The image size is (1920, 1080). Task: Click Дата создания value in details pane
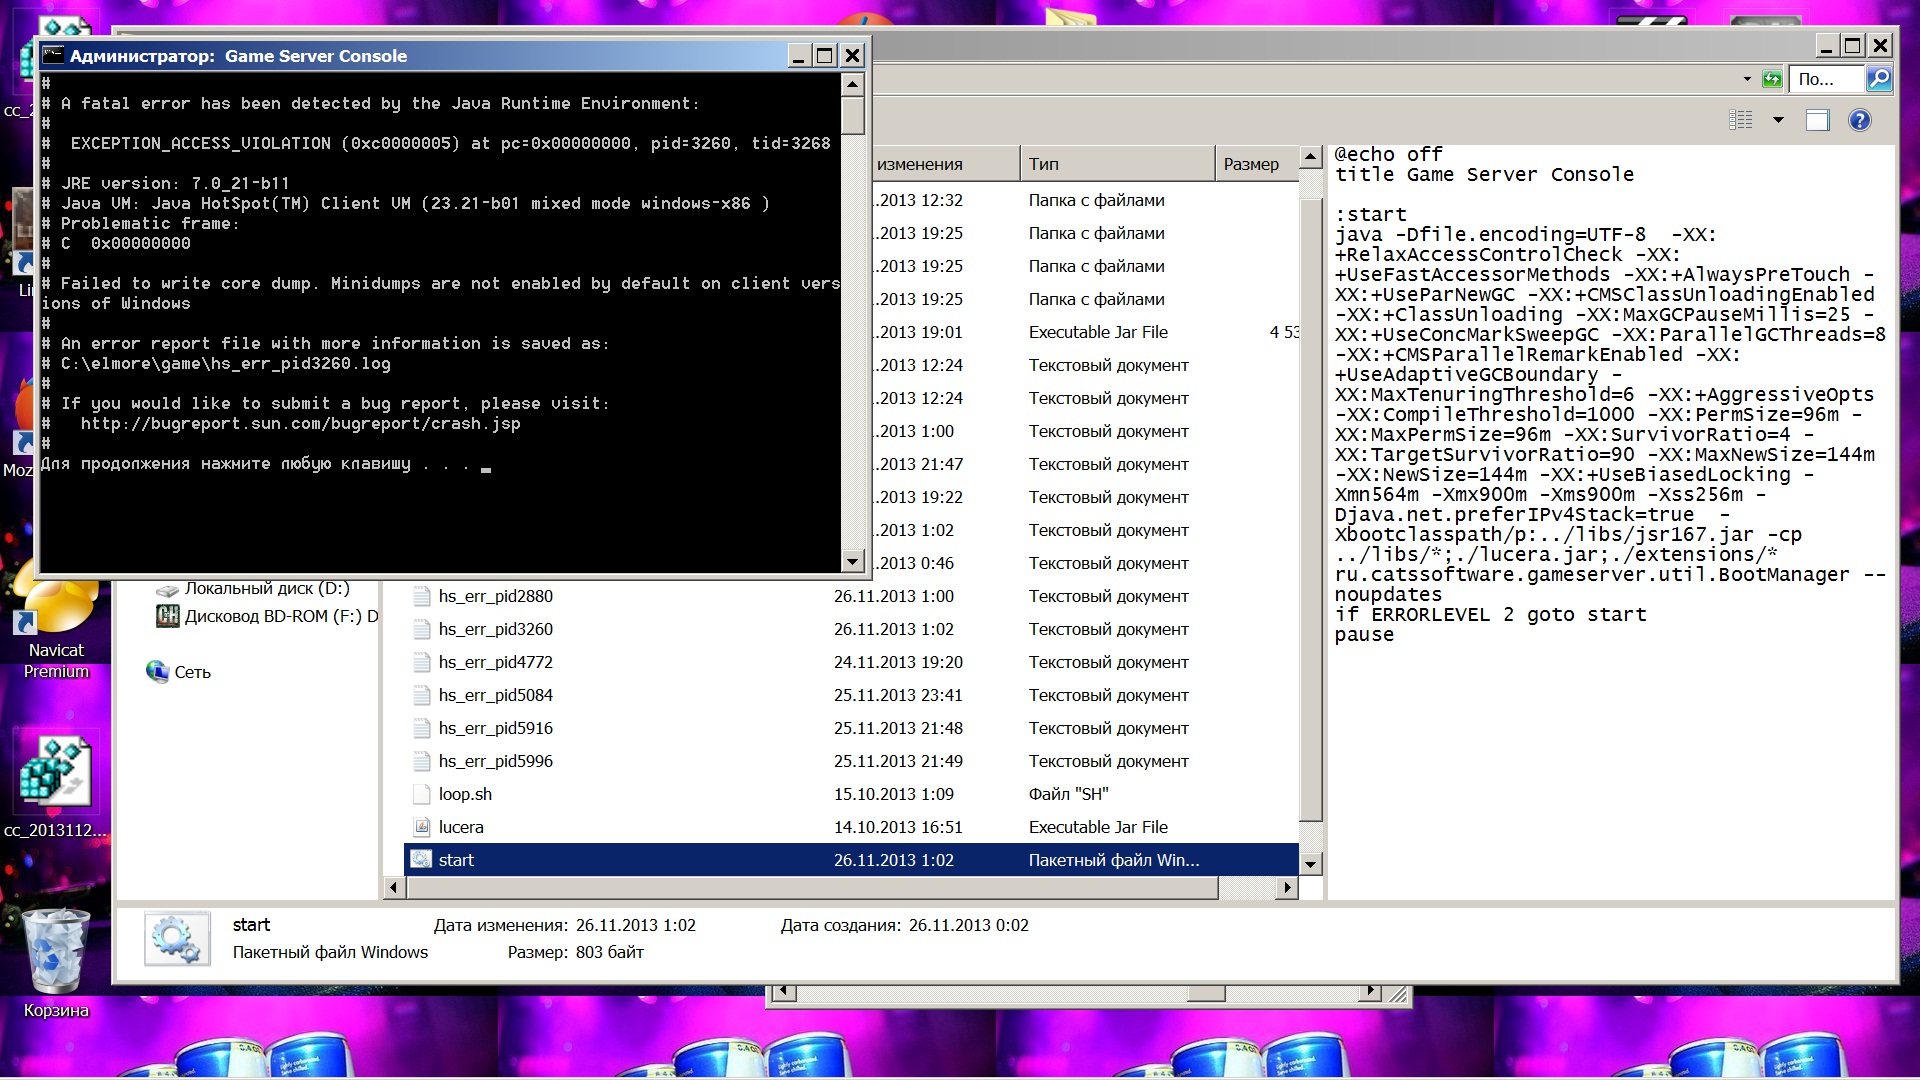coord(968,925)
